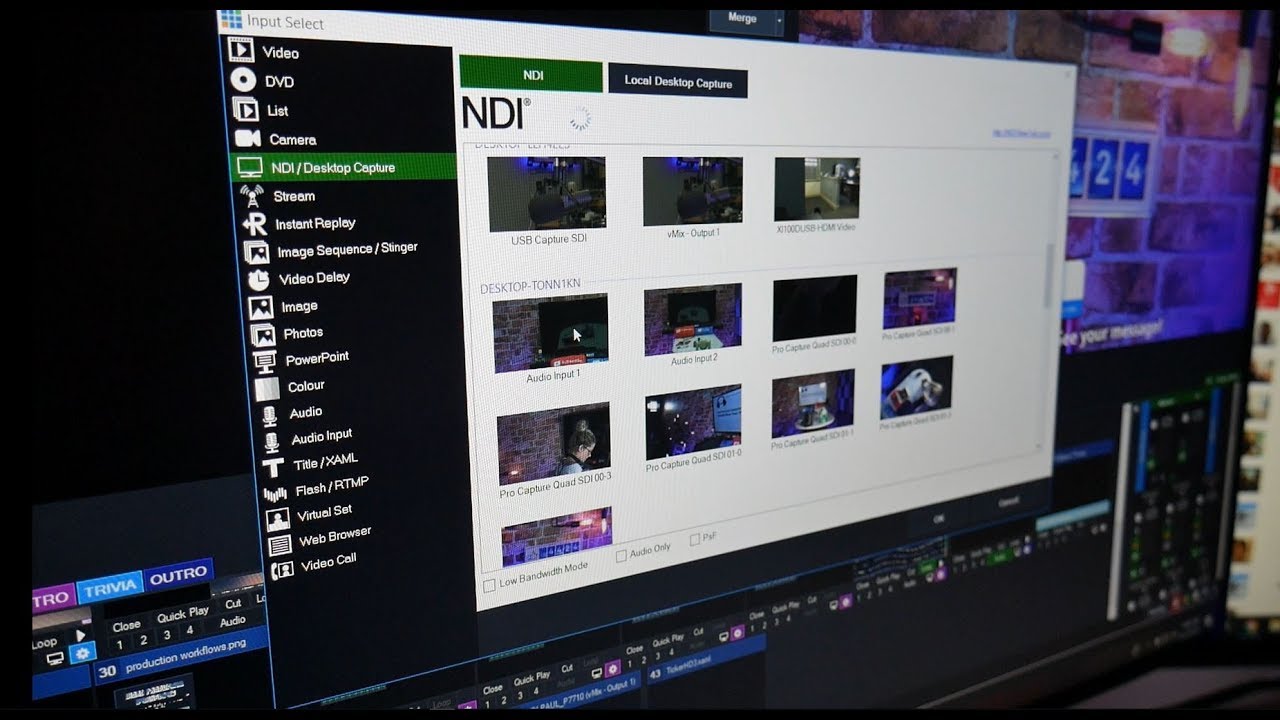Select the Title / XAML icon
The height and width of the screenshot is (720, 1280).
(273, 467)
